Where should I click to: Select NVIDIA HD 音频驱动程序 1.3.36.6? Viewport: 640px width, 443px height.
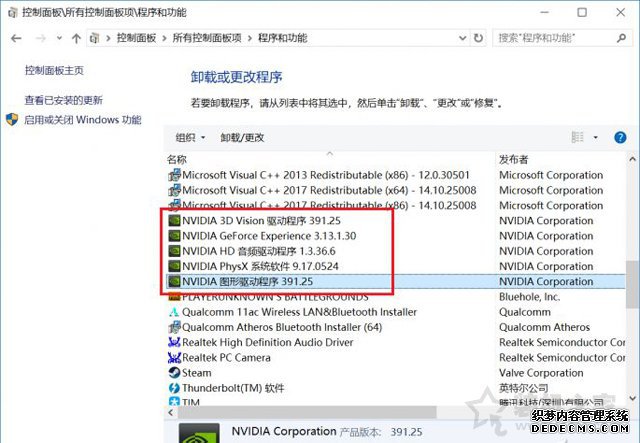[259, 251]
